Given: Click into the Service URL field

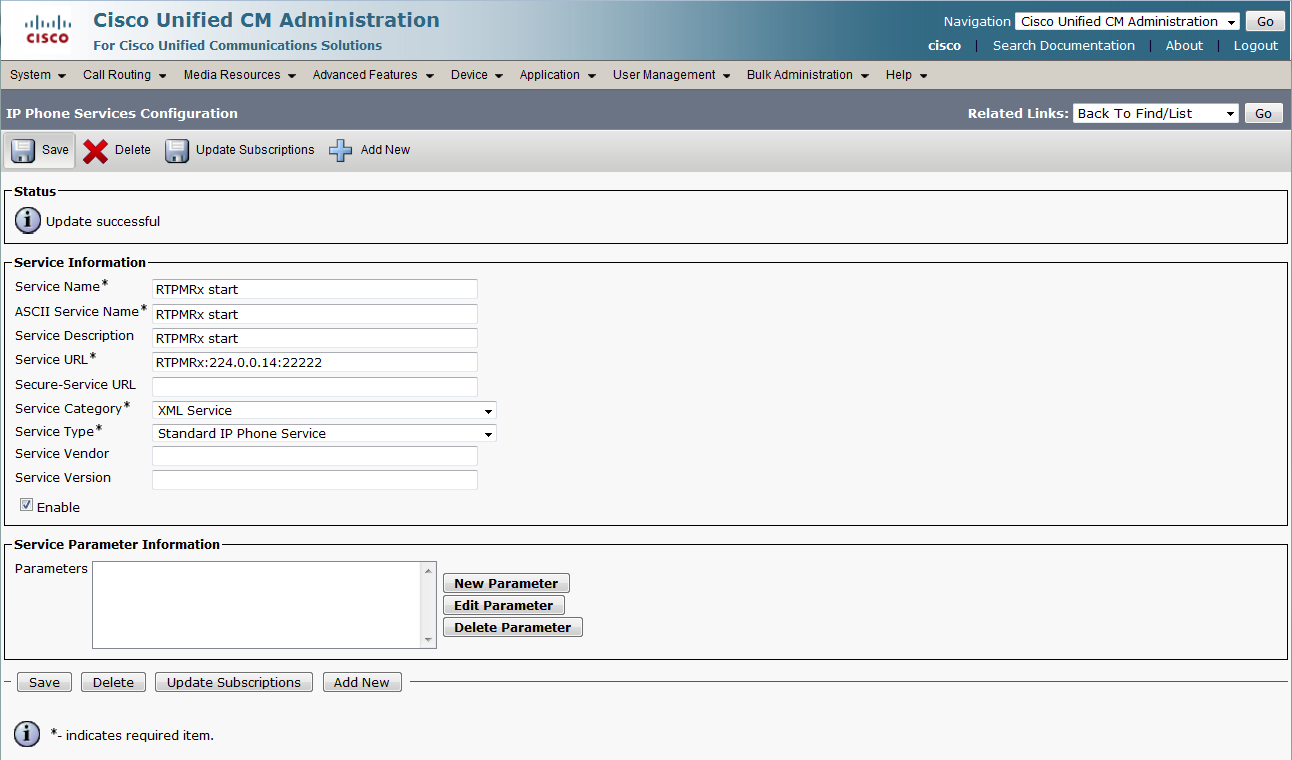Looking at the screenshot, I should coord(314,362).
